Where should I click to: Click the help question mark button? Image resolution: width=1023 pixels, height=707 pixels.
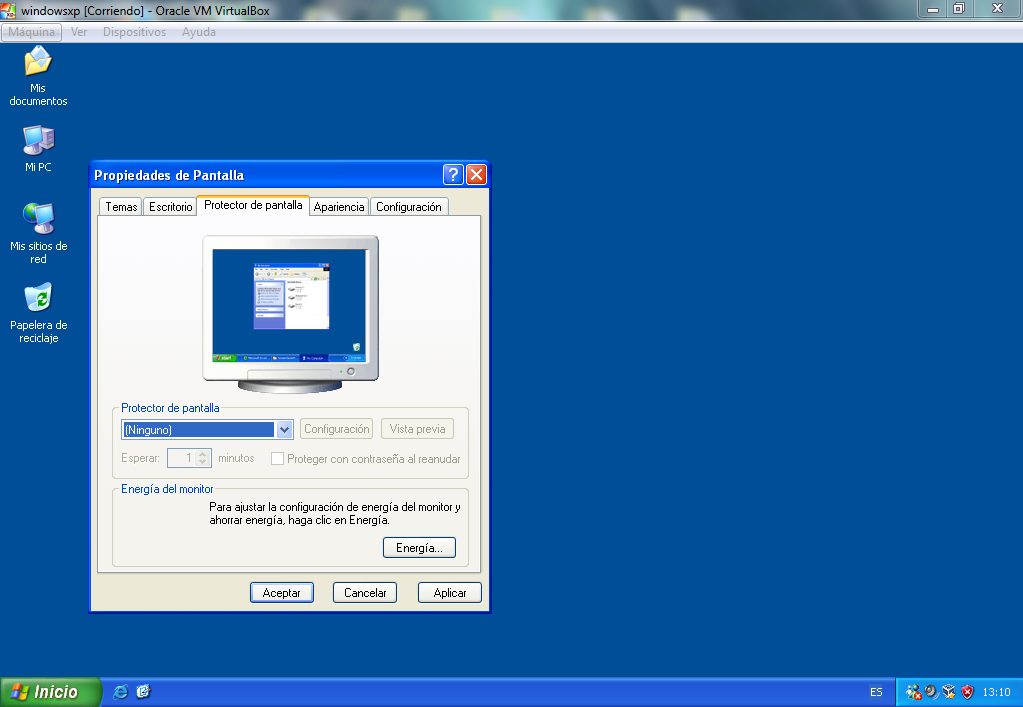click(453, 175)
